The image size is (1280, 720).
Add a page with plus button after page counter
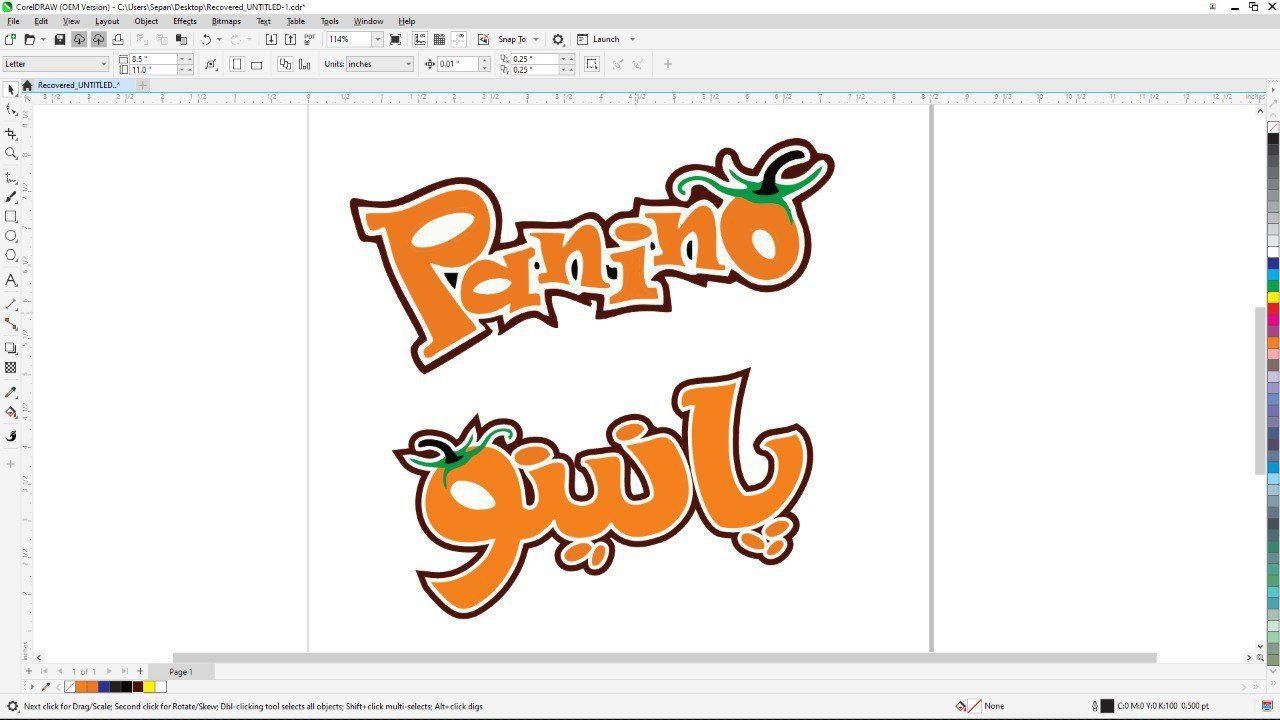click(x=139, y=671)
